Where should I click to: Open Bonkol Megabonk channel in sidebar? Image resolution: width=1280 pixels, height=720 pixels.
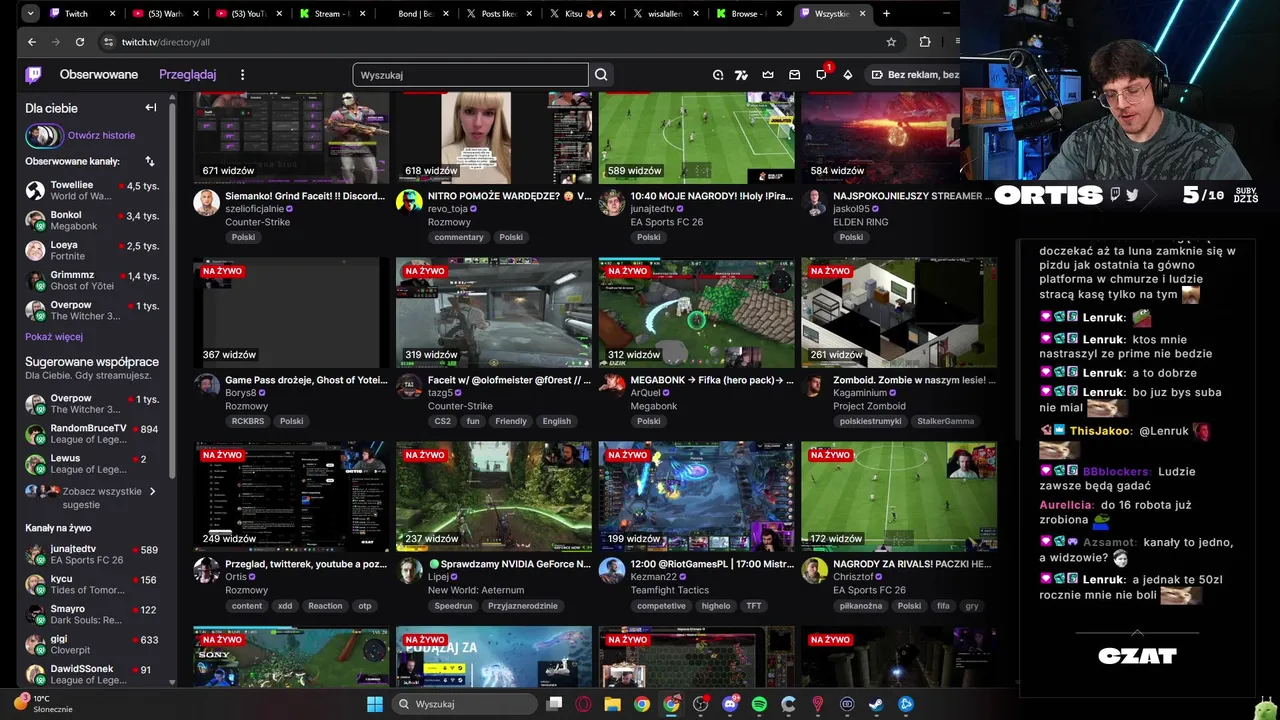[x=92, y=220]
